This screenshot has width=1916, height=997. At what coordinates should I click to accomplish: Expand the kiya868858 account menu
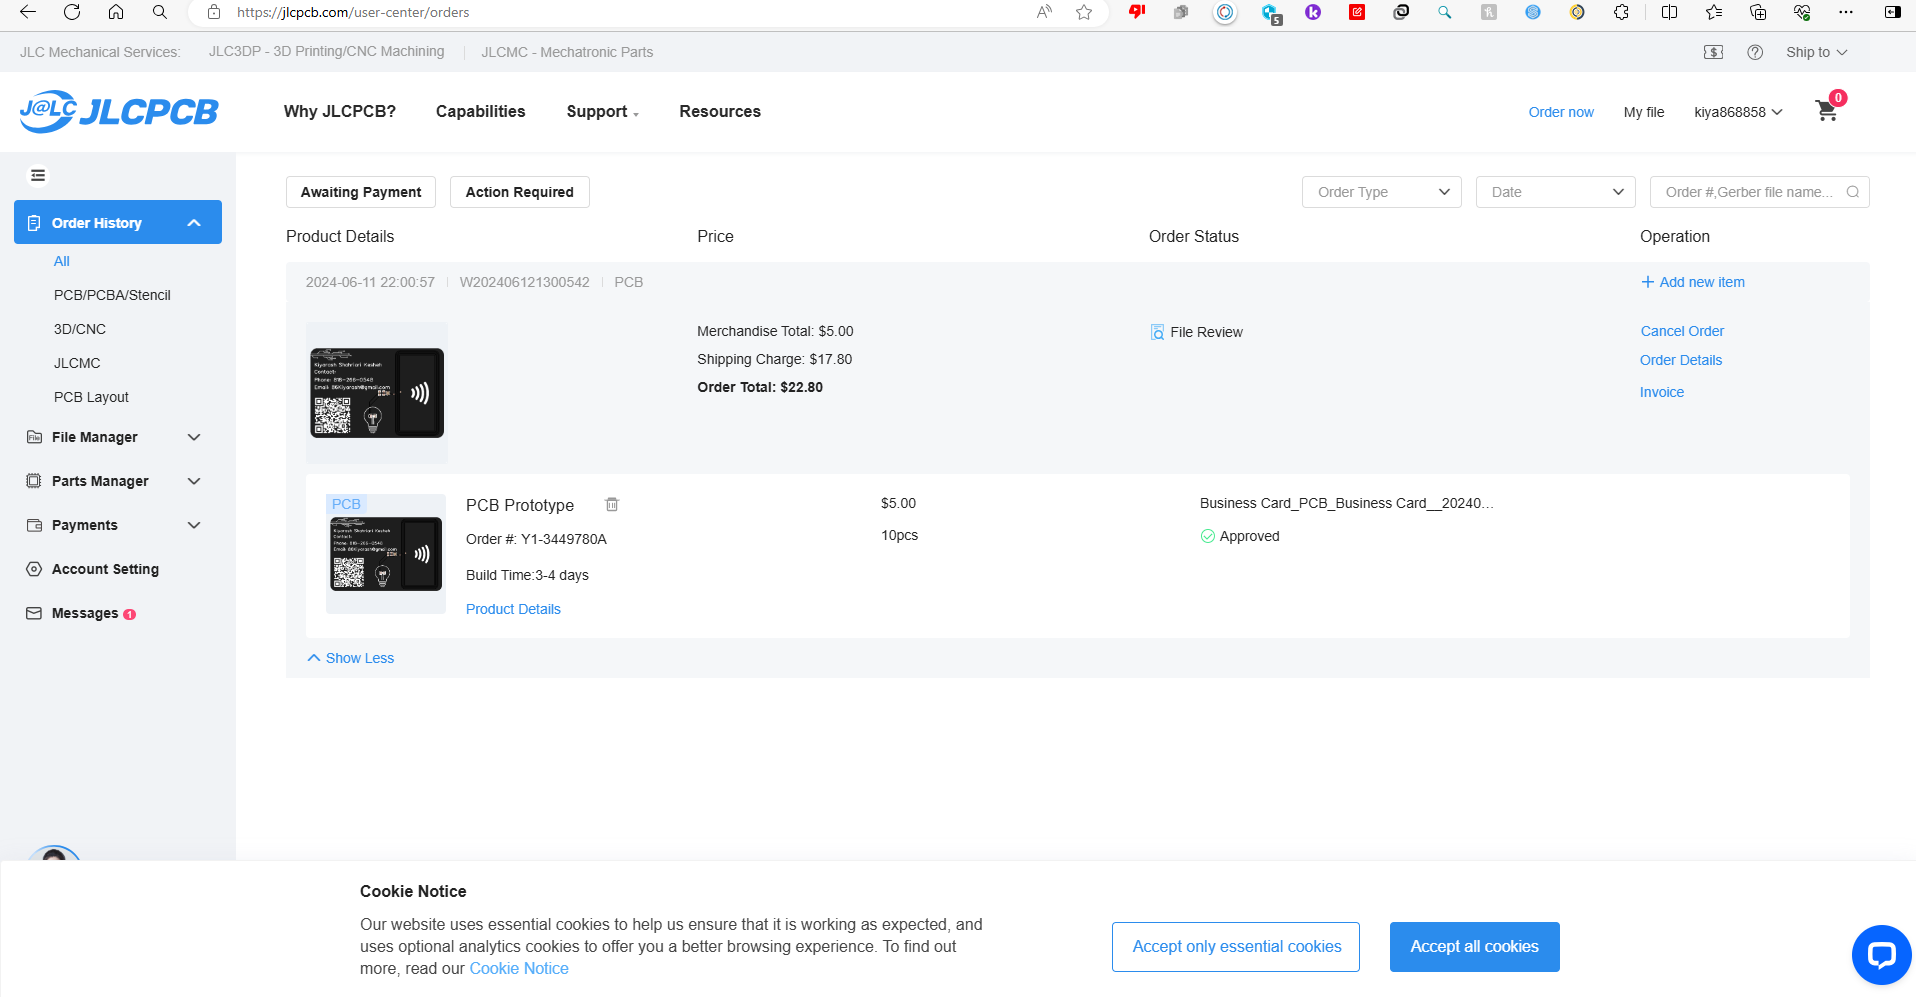tap(1738, 112)
